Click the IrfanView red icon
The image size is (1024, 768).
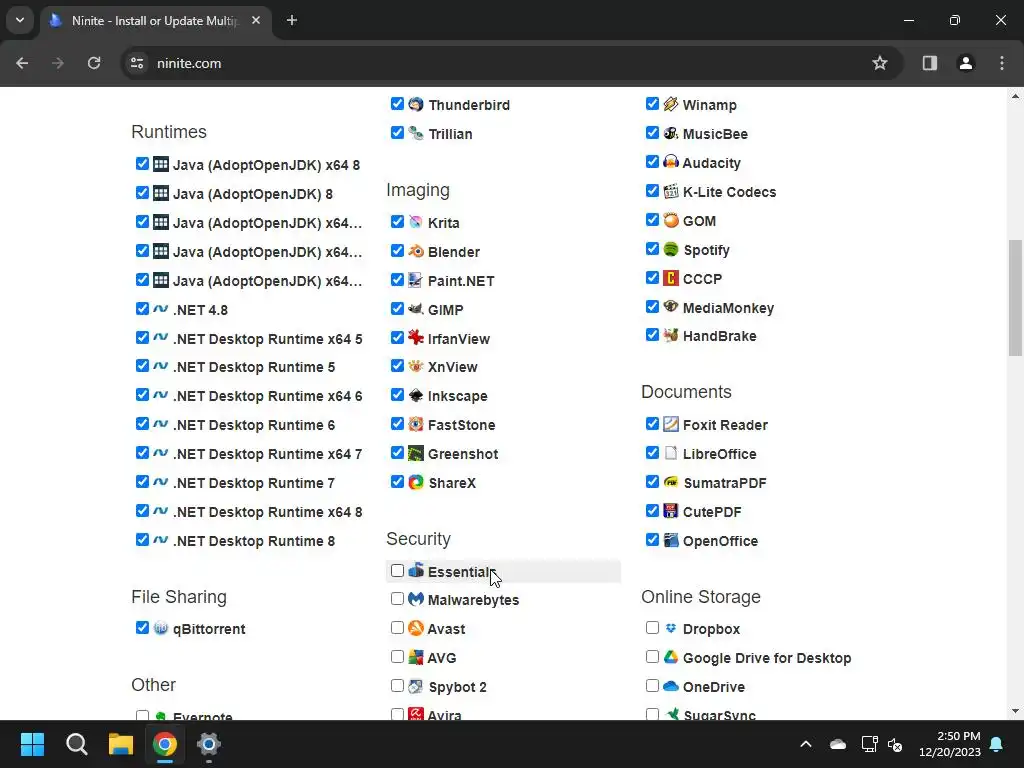[x=416, y=338]
